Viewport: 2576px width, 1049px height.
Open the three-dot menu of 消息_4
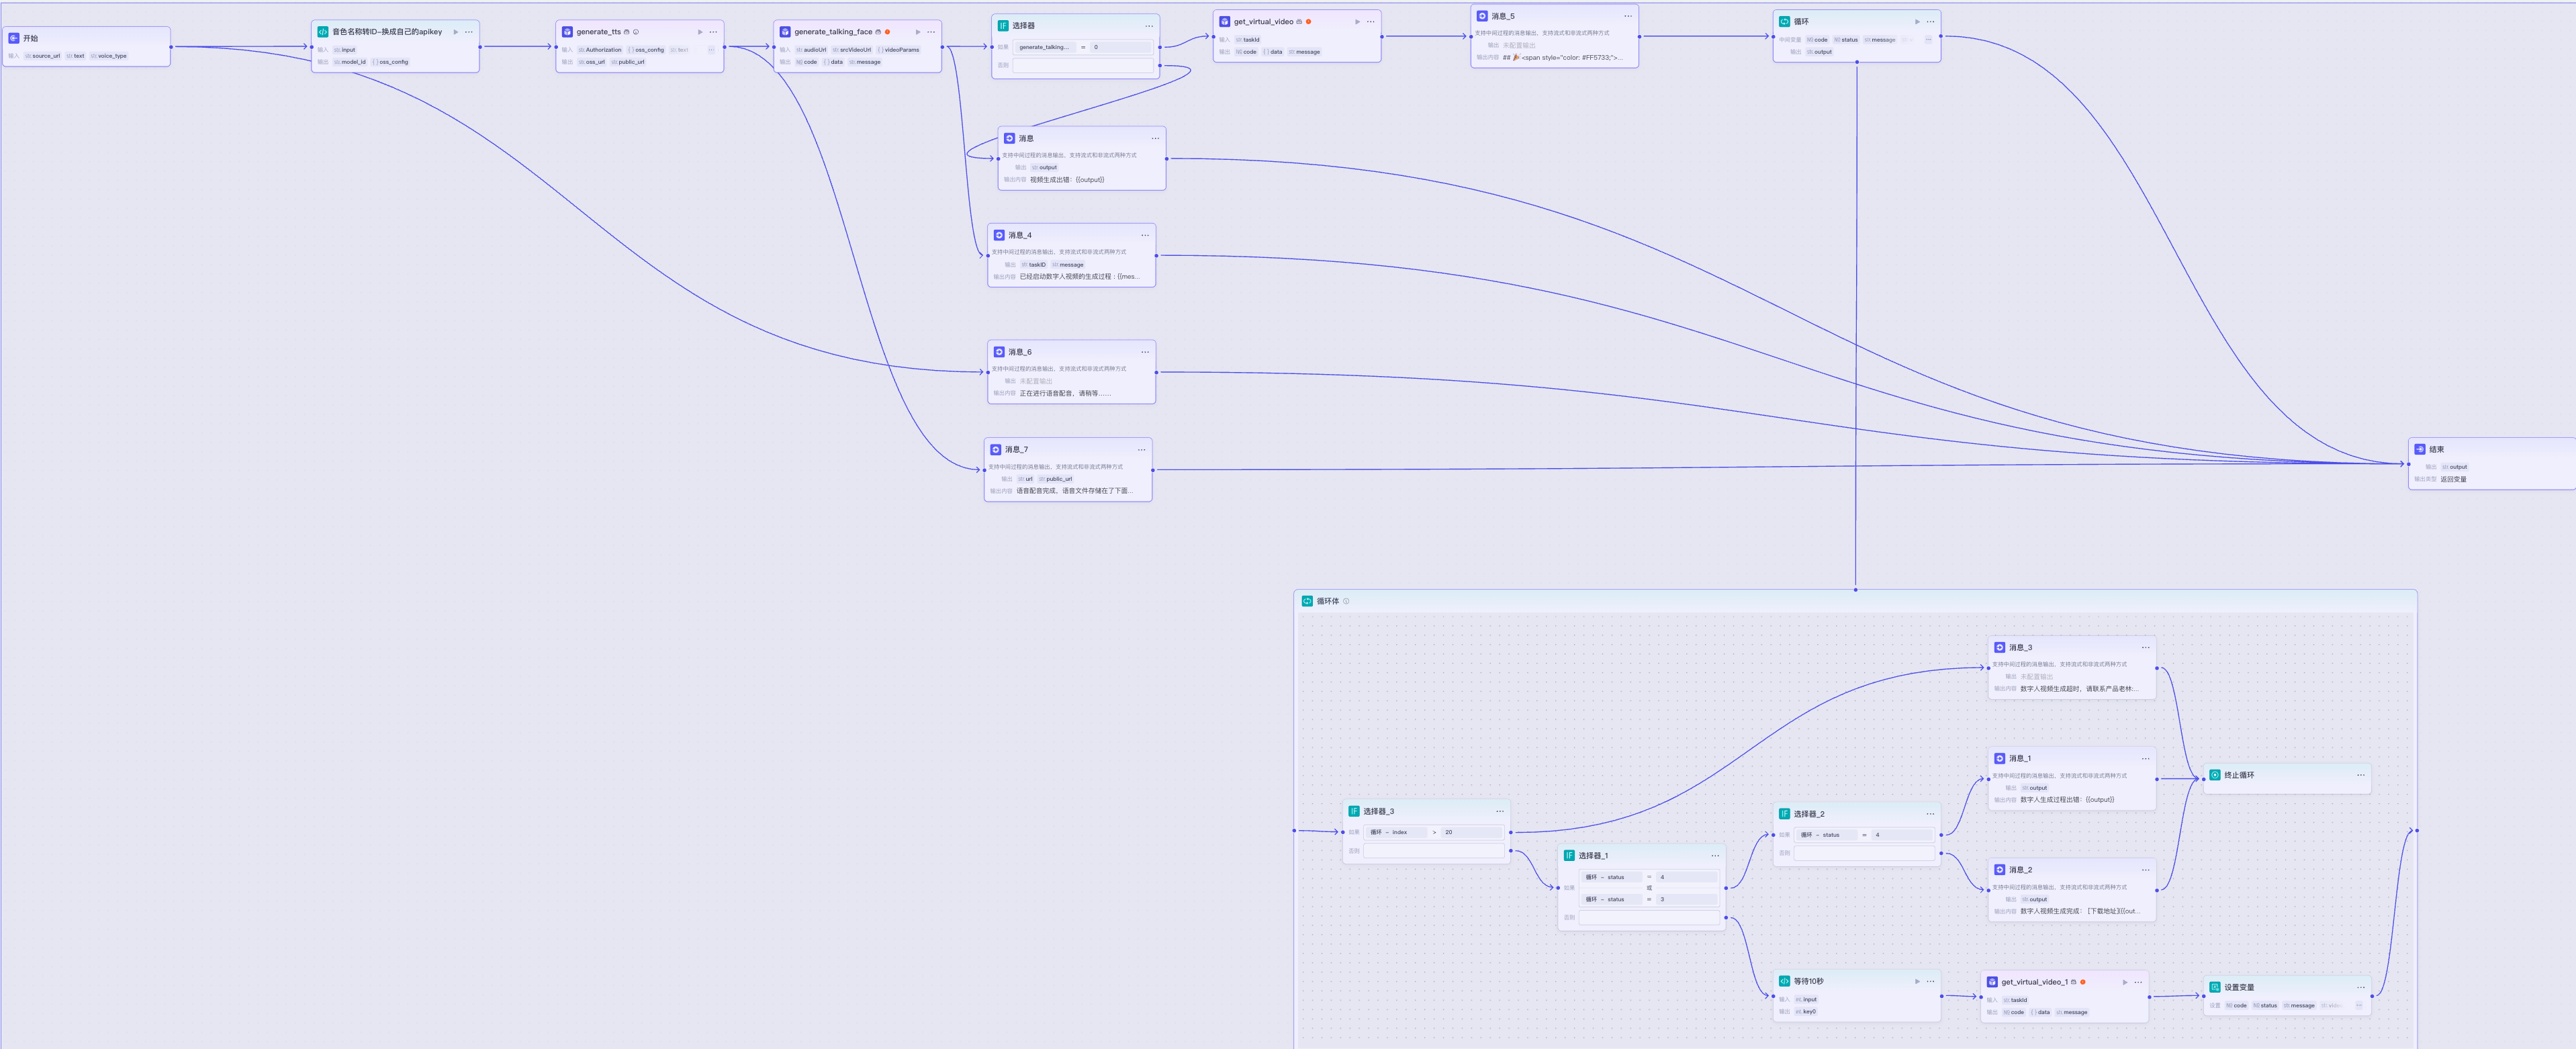(1145, 235)
